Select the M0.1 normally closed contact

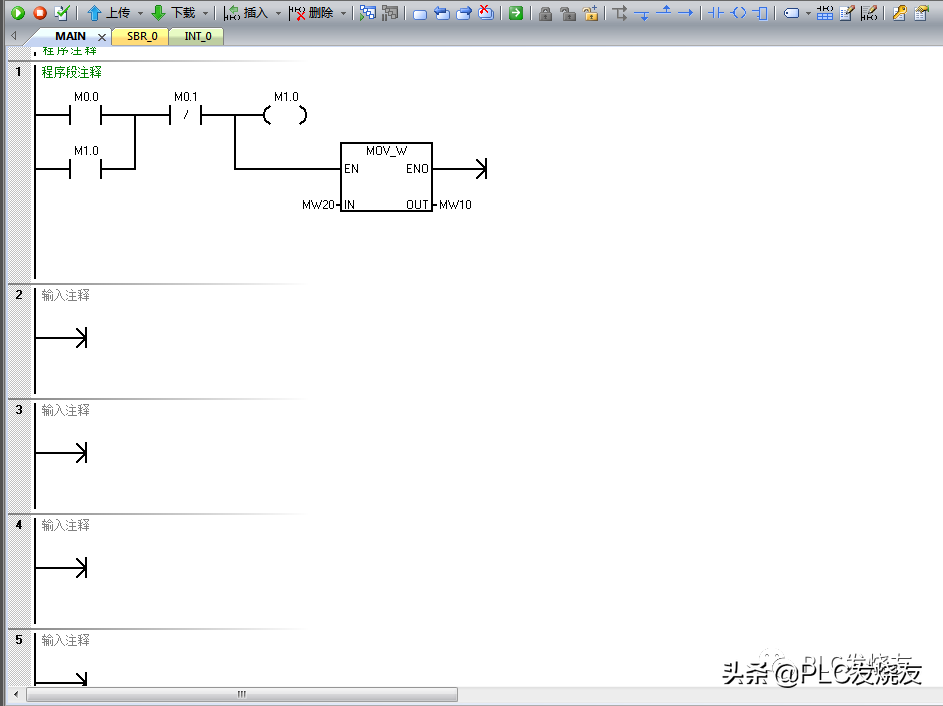pyautogui.click(x=186, y=116)
